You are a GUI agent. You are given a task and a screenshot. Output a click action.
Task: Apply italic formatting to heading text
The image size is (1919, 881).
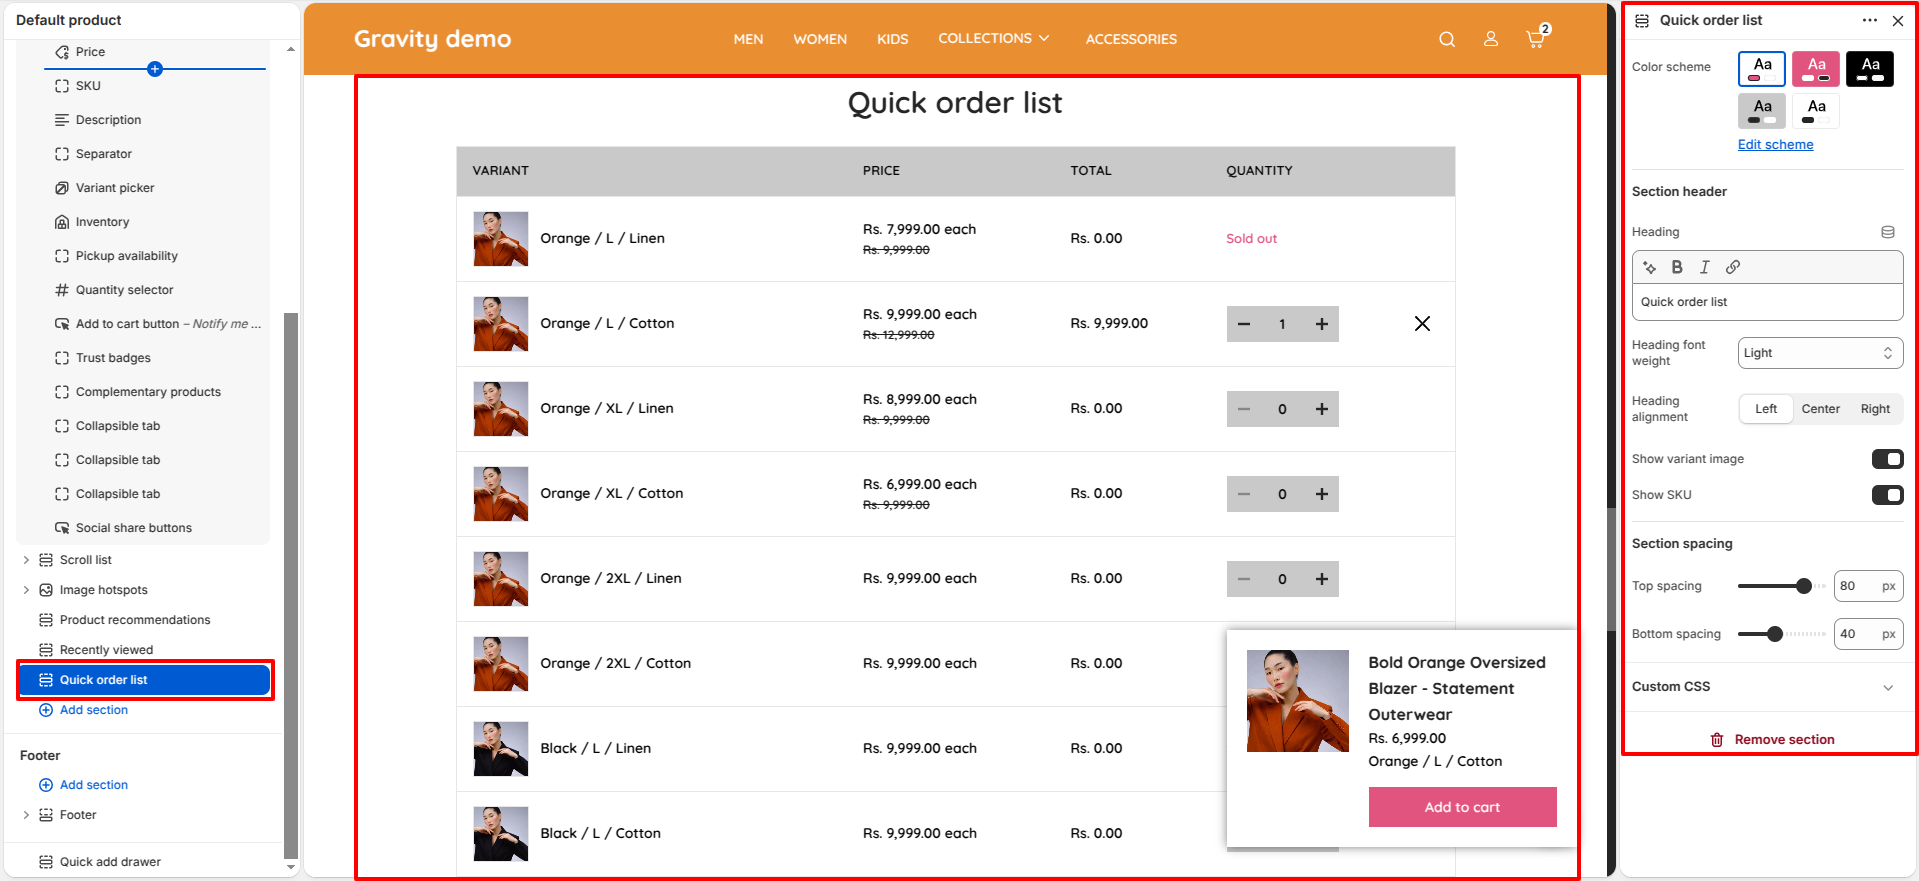coord(1705,267)
